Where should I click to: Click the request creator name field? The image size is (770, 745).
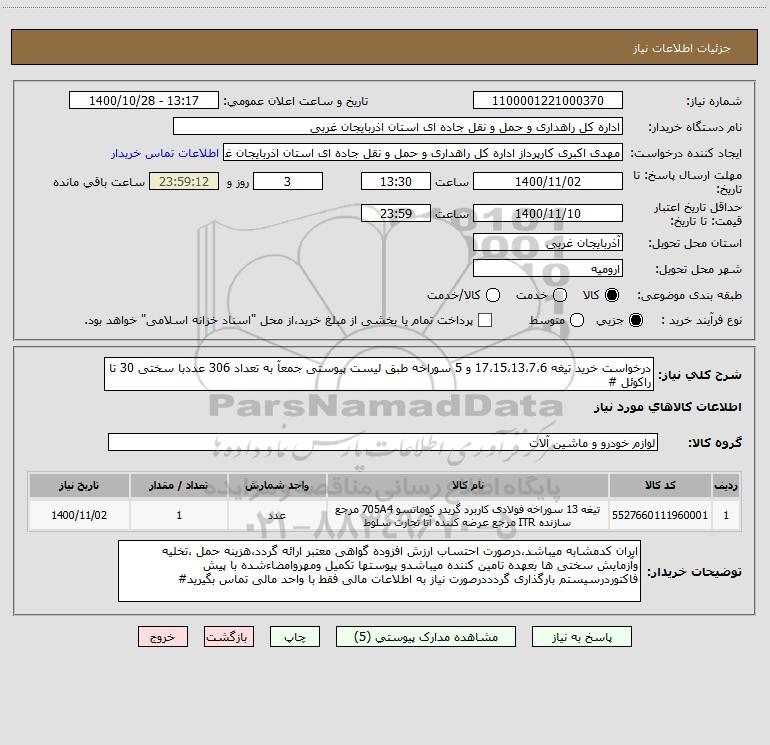[423, 153]
